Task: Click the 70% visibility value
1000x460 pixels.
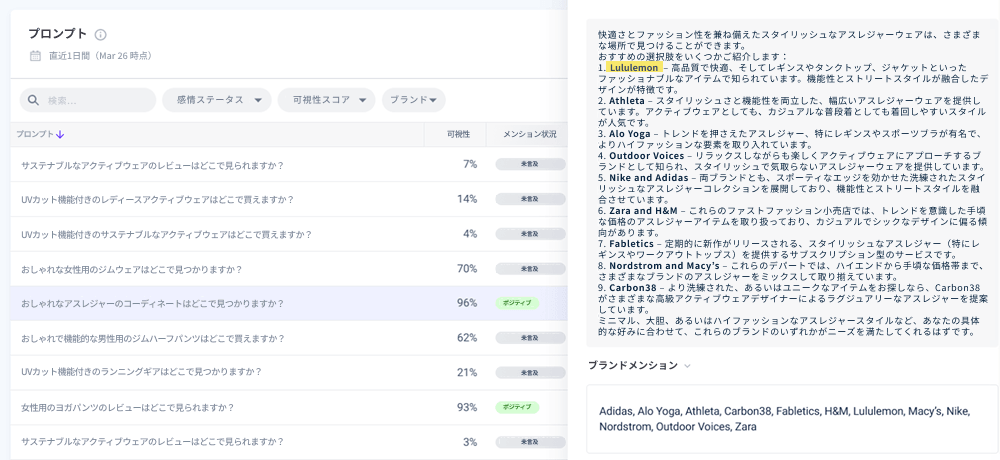Action: [x=467, y=269]
